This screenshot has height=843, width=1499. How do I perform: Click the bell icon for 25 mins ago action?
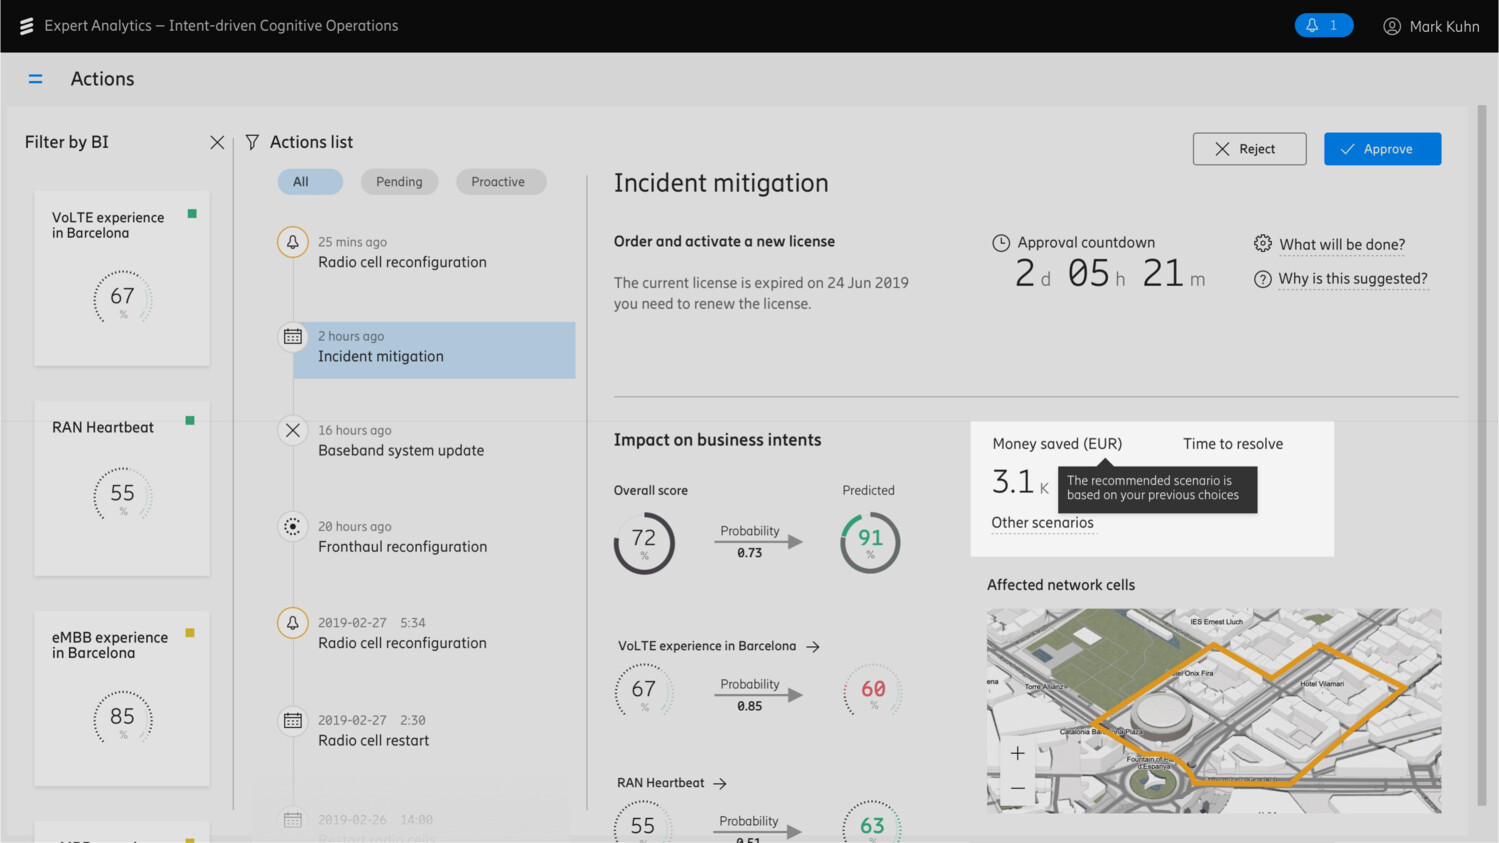[292, 242]
